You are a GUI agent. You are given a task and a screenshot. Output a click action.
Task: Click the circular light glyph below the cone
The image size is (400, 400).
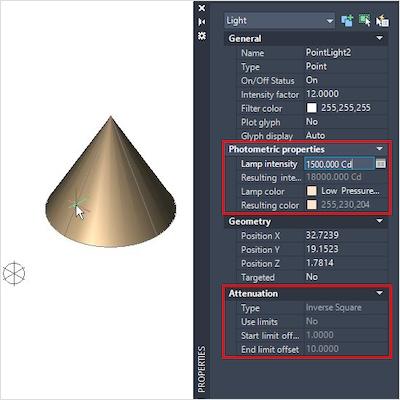tap(14, 274)
